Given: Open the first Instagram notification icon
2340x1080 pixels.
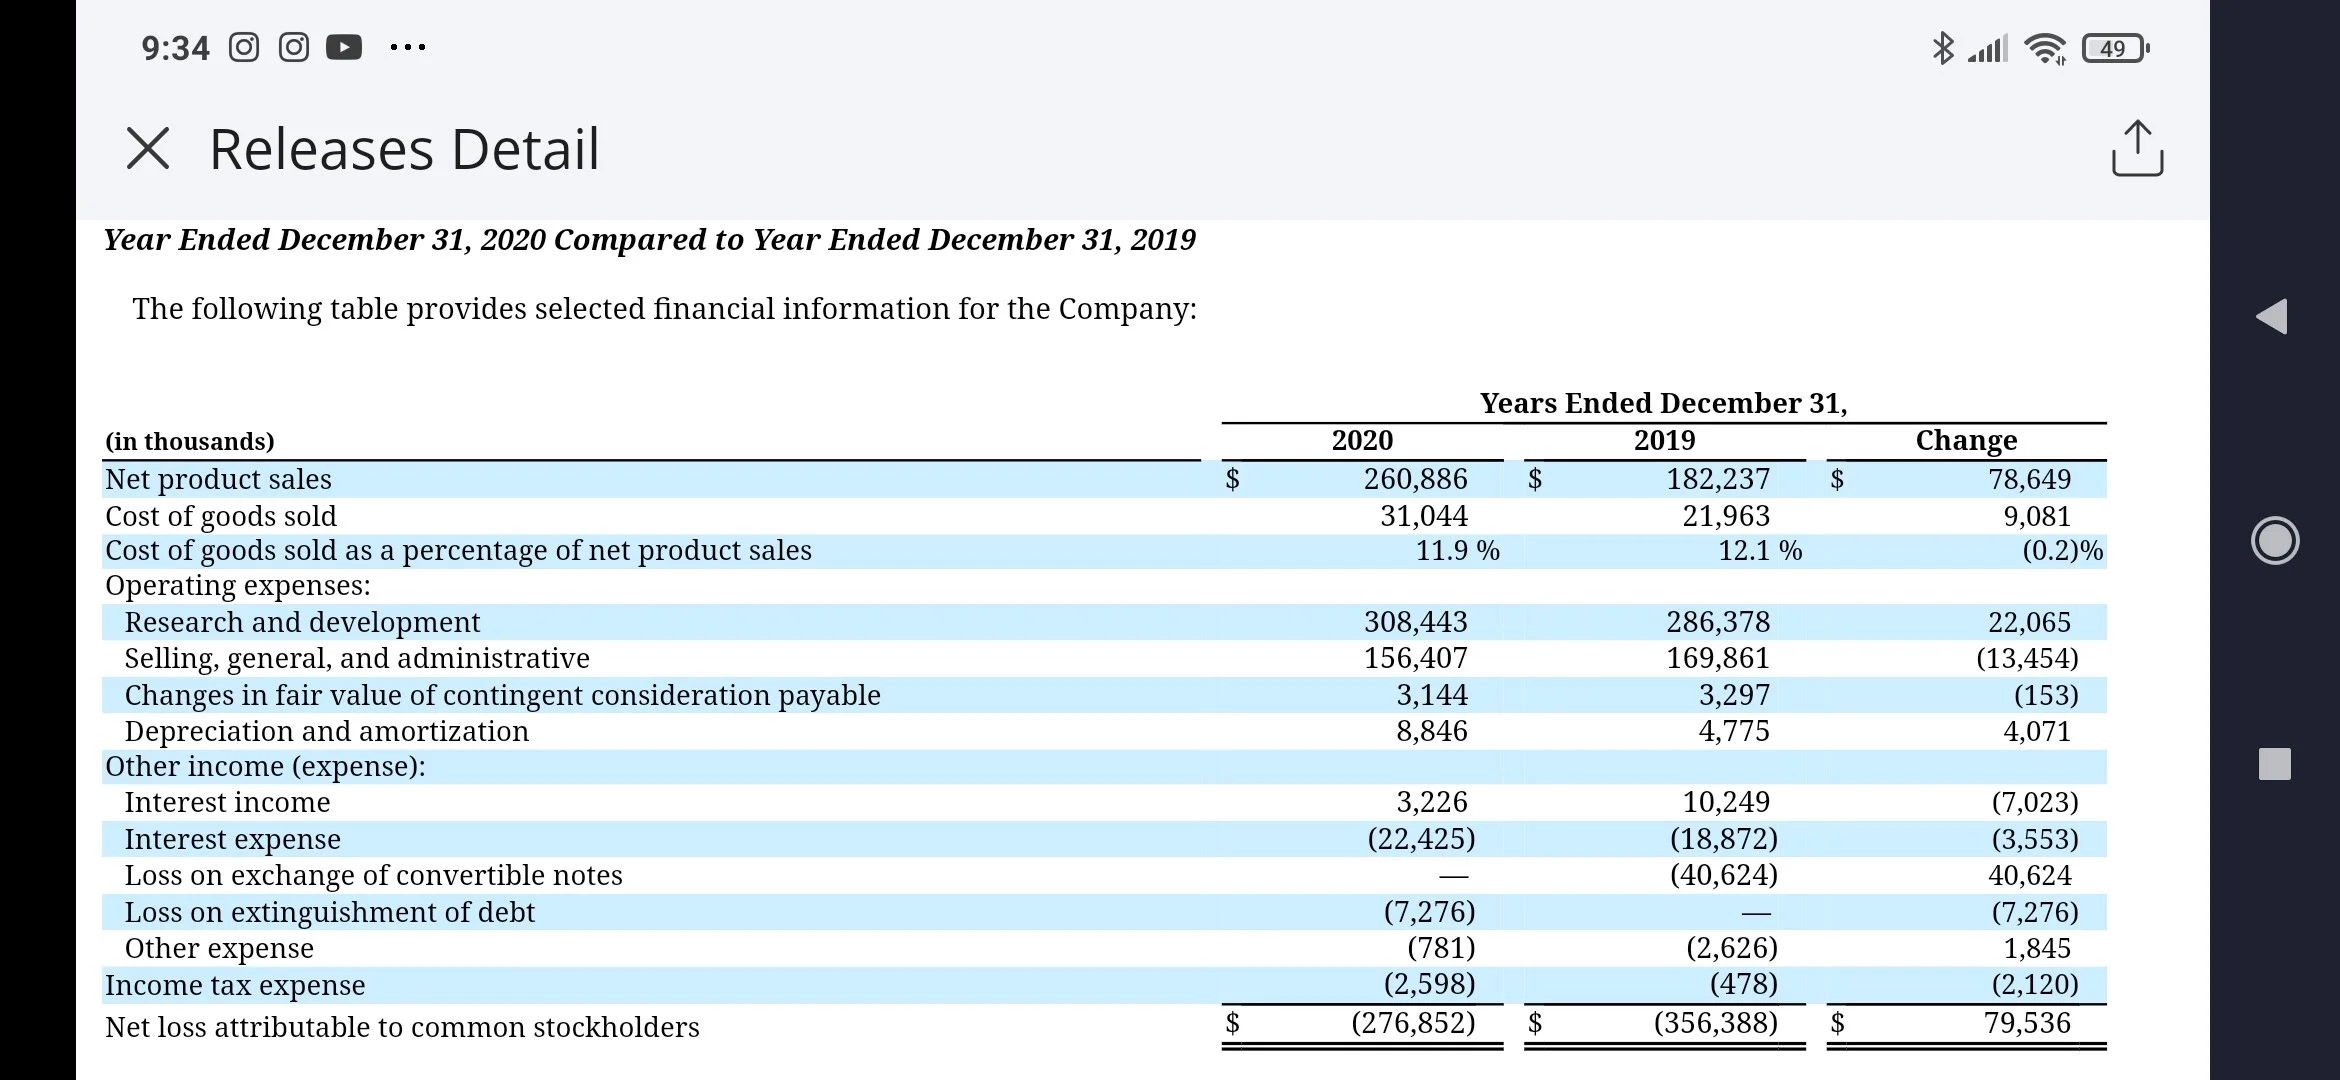Looking at the screenshot, I should (x=244, y=47).
